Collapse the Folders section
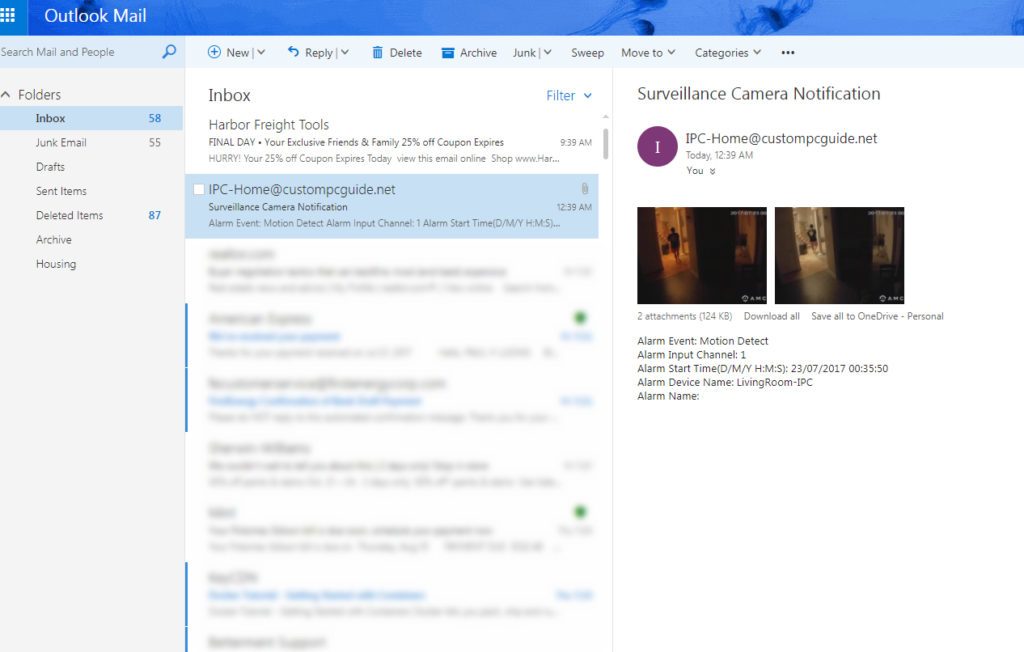The width and height of the screenshot is (1024, 652). point(6,95)
